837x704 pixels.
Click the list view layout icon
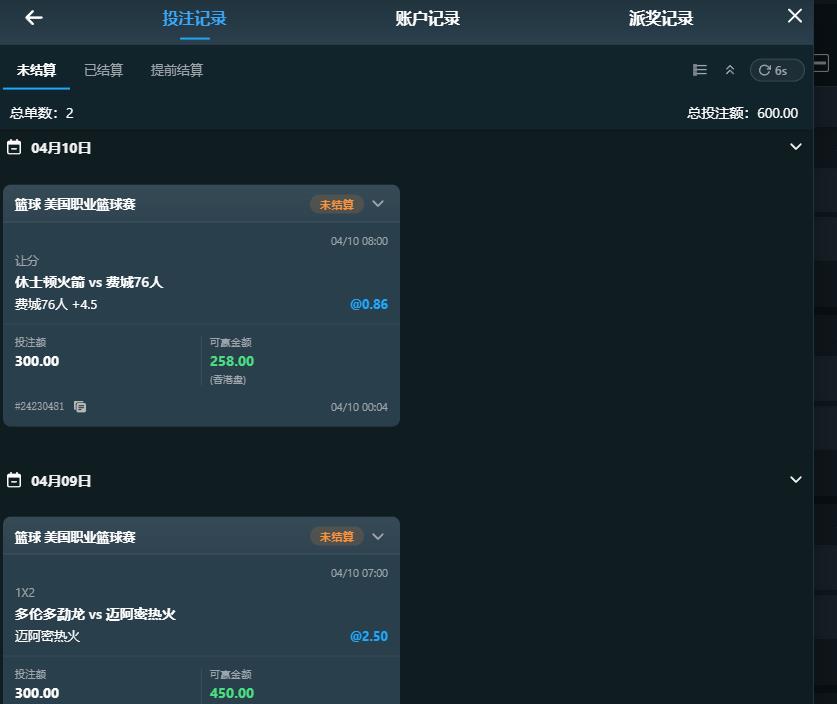click(x=700, y=70)
